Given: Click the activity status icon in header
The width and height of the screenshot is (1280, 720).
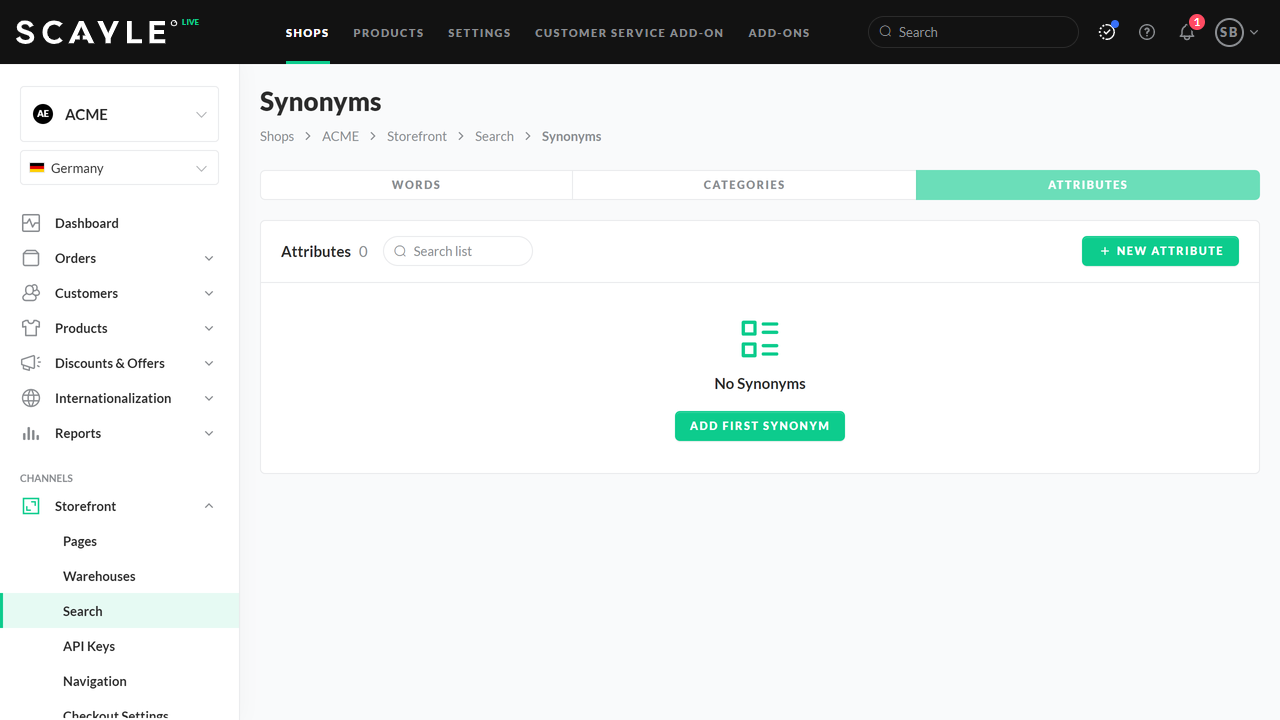Looking at the screenshot, I should click(1107, 32).
